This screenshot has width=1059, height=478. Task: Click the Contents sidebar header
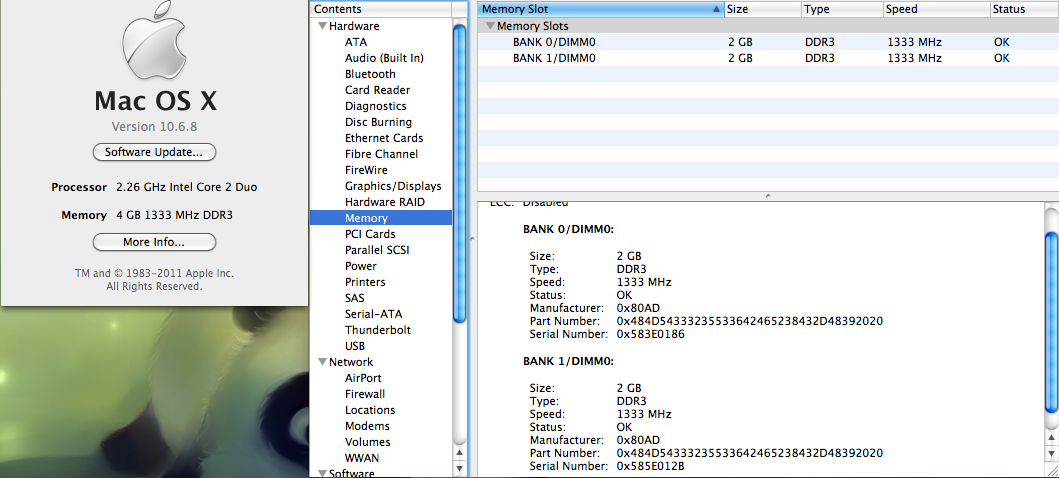tap(381, 9)
